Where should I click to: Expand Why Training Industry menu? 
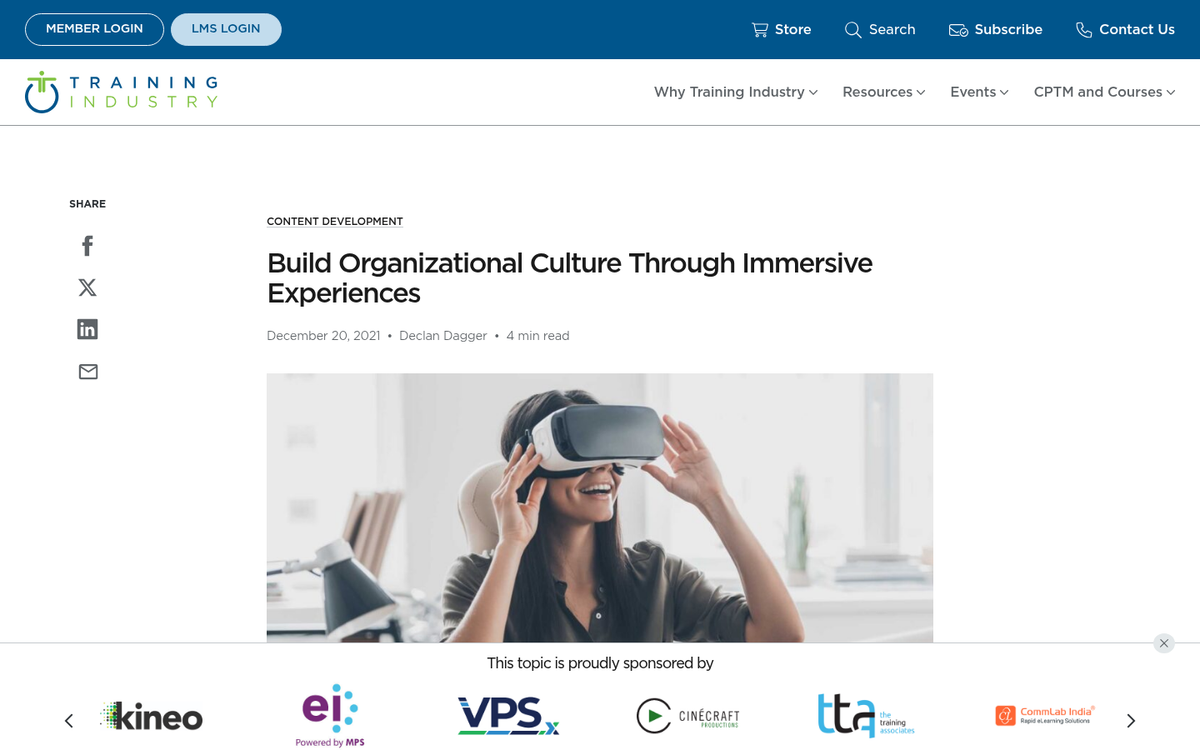coord(735,92)
